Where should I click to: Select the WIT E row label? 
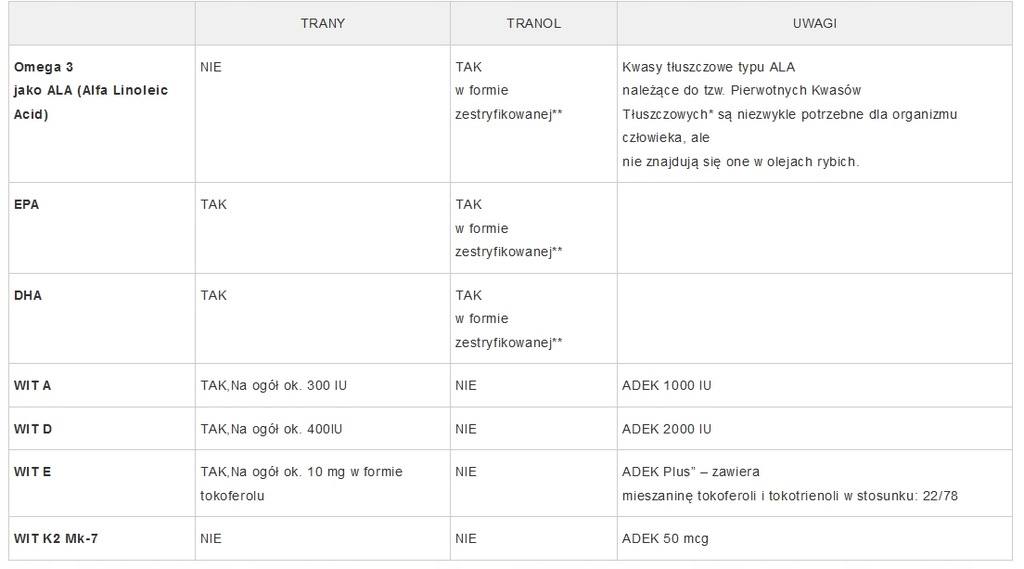pyautogui.click(x=33, y=472)
